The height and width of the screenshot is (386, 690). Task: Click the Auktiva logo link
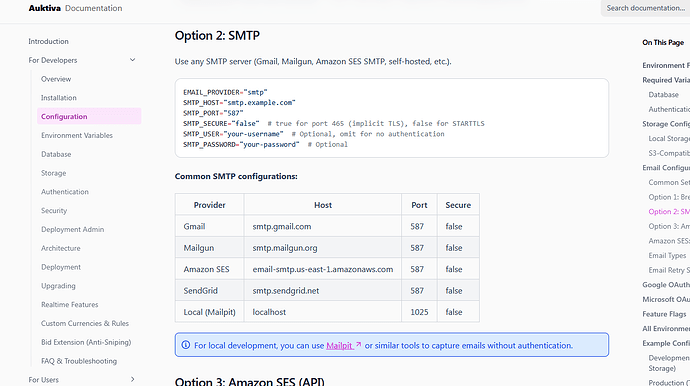(44, 8)
